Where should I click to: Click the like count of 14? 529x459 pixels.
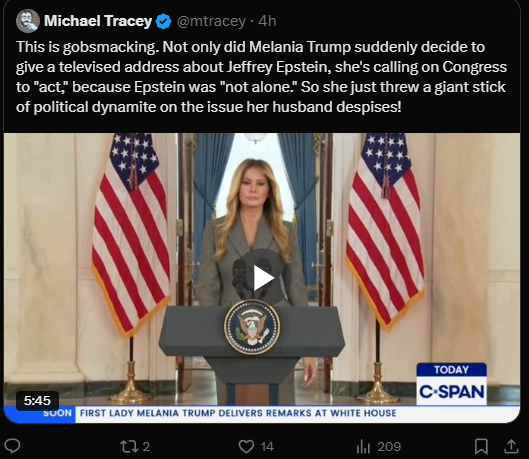(x=267, y=447)
